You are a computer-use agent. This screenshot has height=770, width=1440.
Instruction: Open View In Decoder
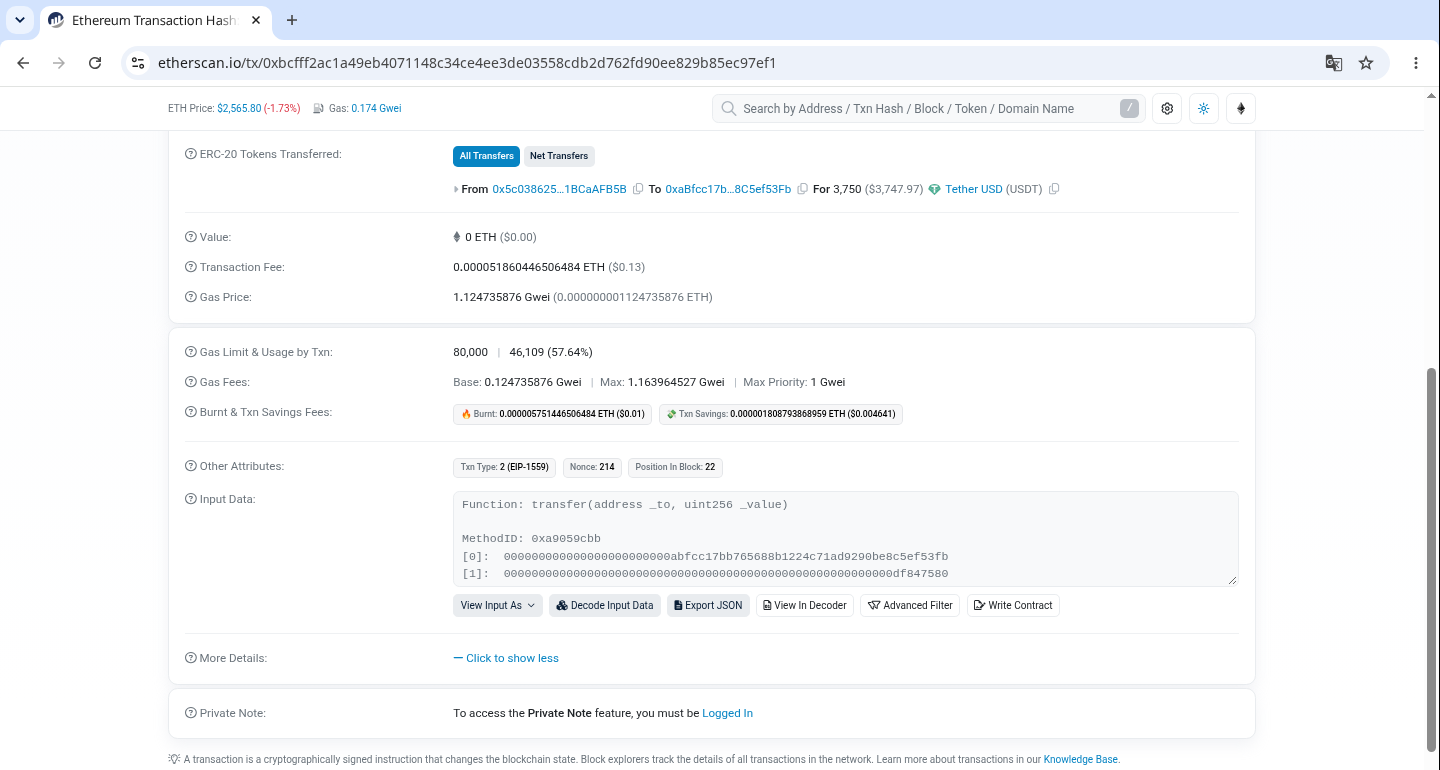coord(805,605)
